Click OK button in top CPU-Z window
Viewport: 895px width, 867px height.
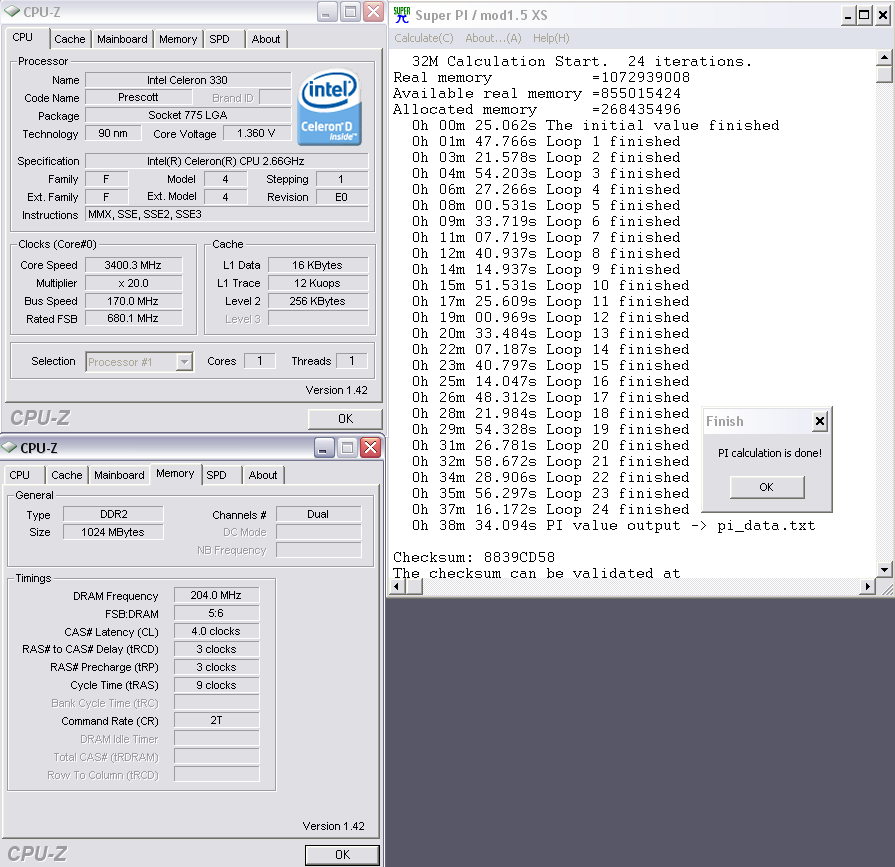coord(345,418)
